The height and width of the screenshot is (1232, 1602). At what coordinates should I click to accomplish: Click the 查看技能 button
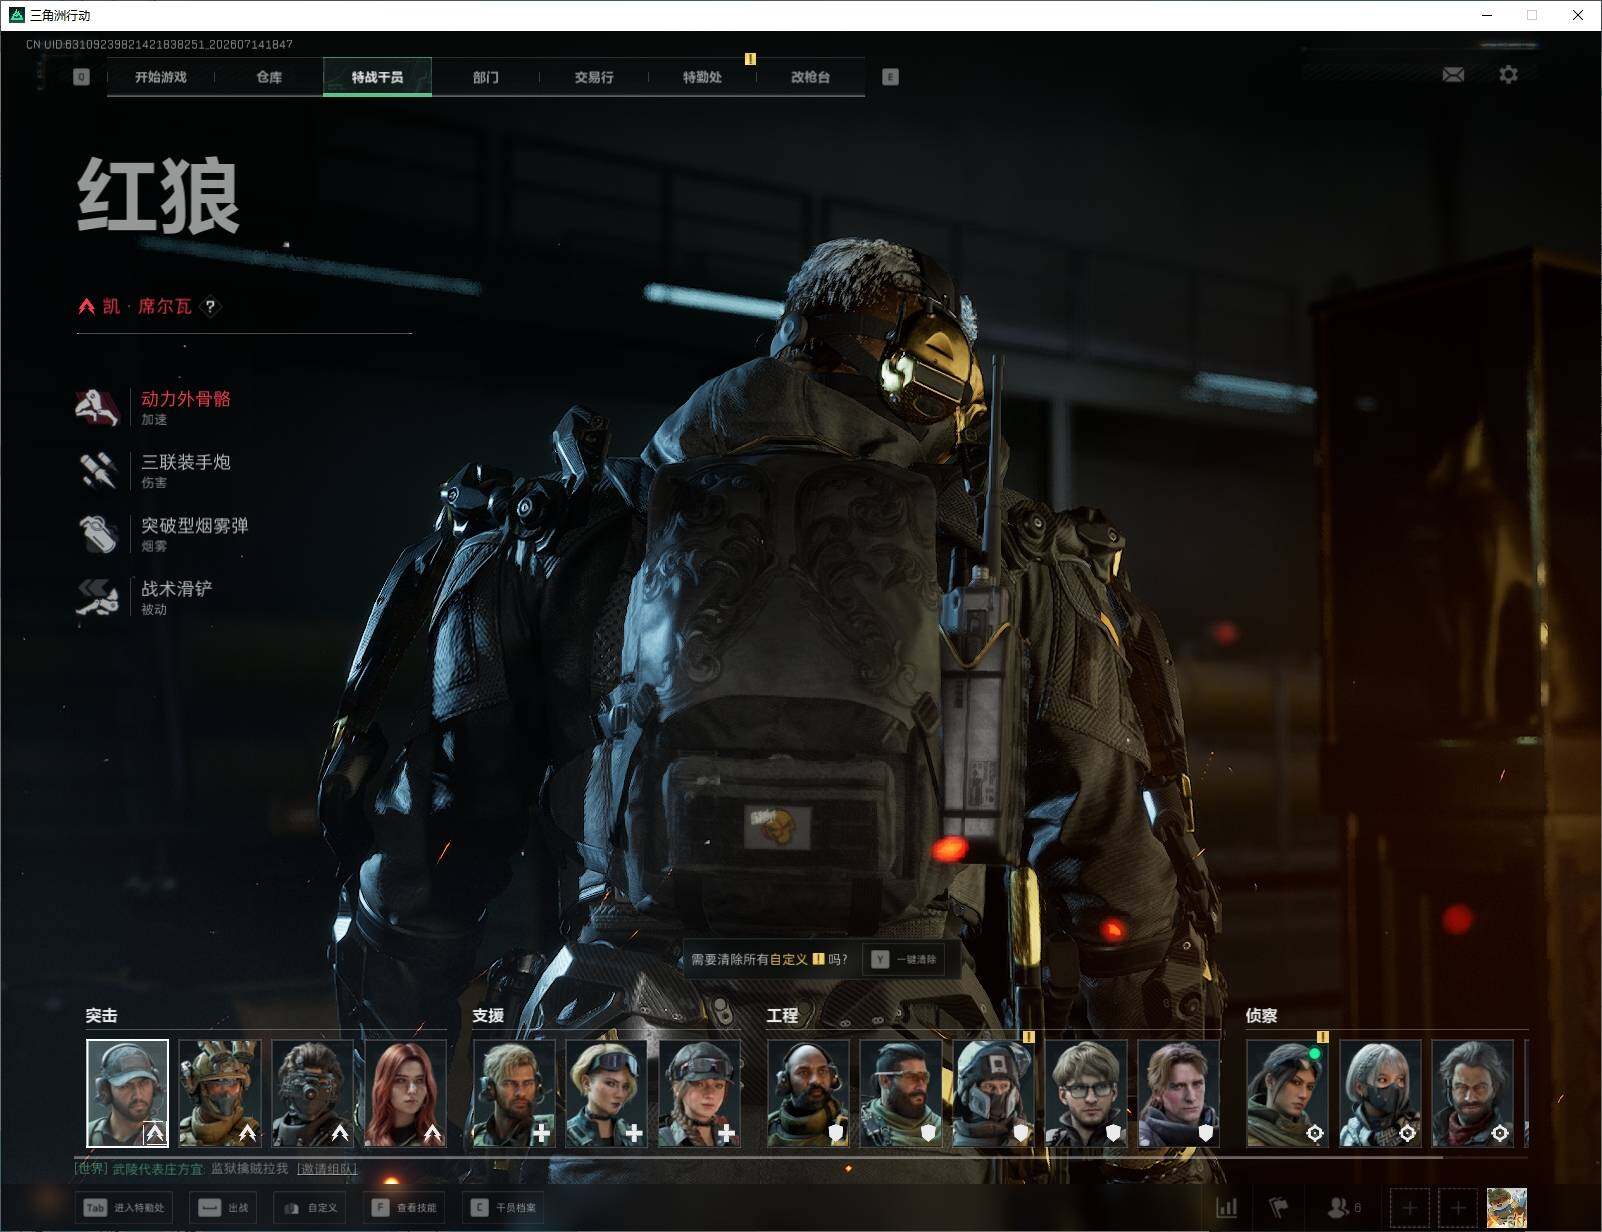coord(404,1208)
